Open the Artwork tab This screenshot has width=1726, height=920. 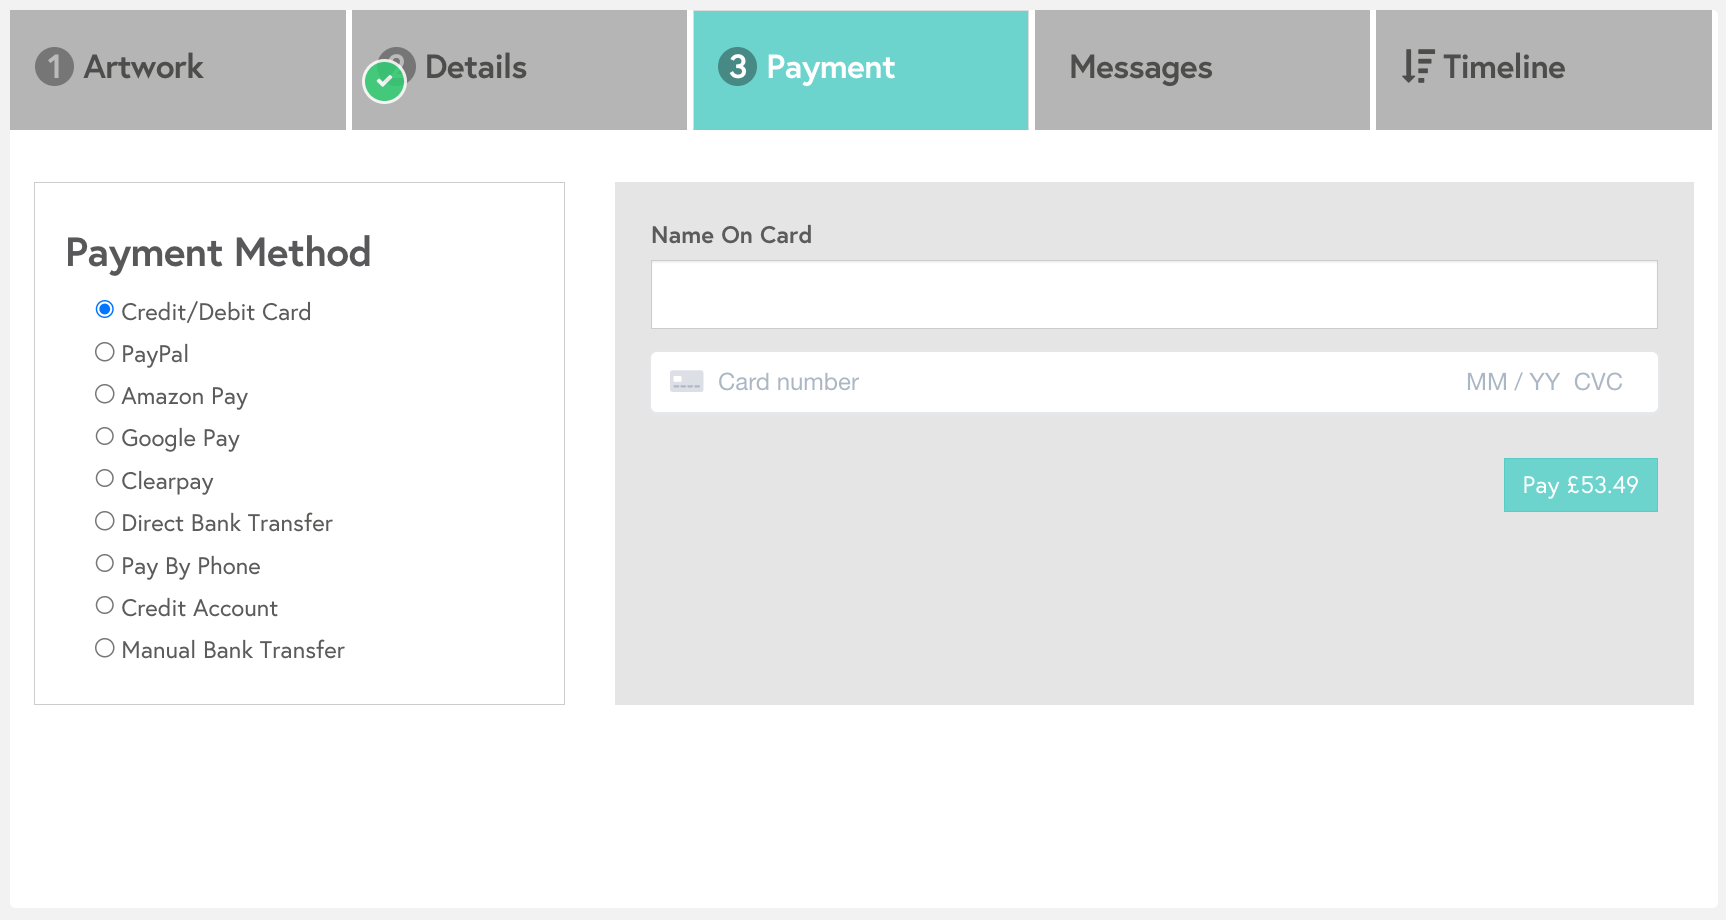pos(177,69)
